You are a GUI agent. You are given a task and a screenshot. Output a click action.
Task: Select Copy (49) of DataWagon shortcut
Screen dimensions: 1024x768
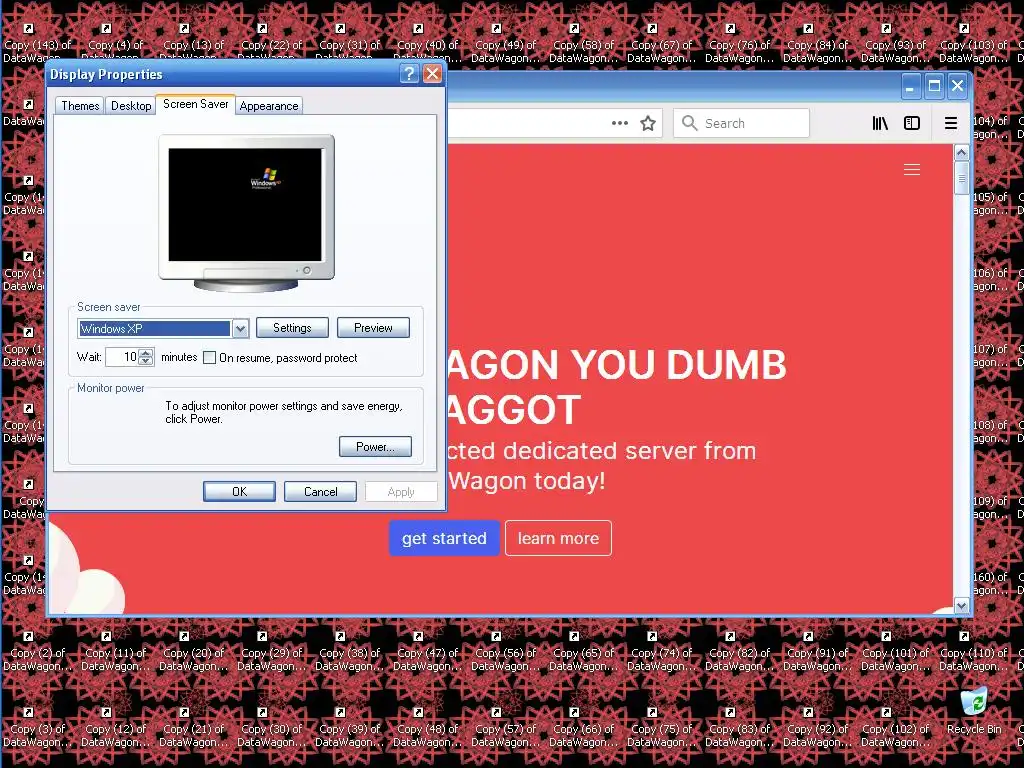[505, 43]
